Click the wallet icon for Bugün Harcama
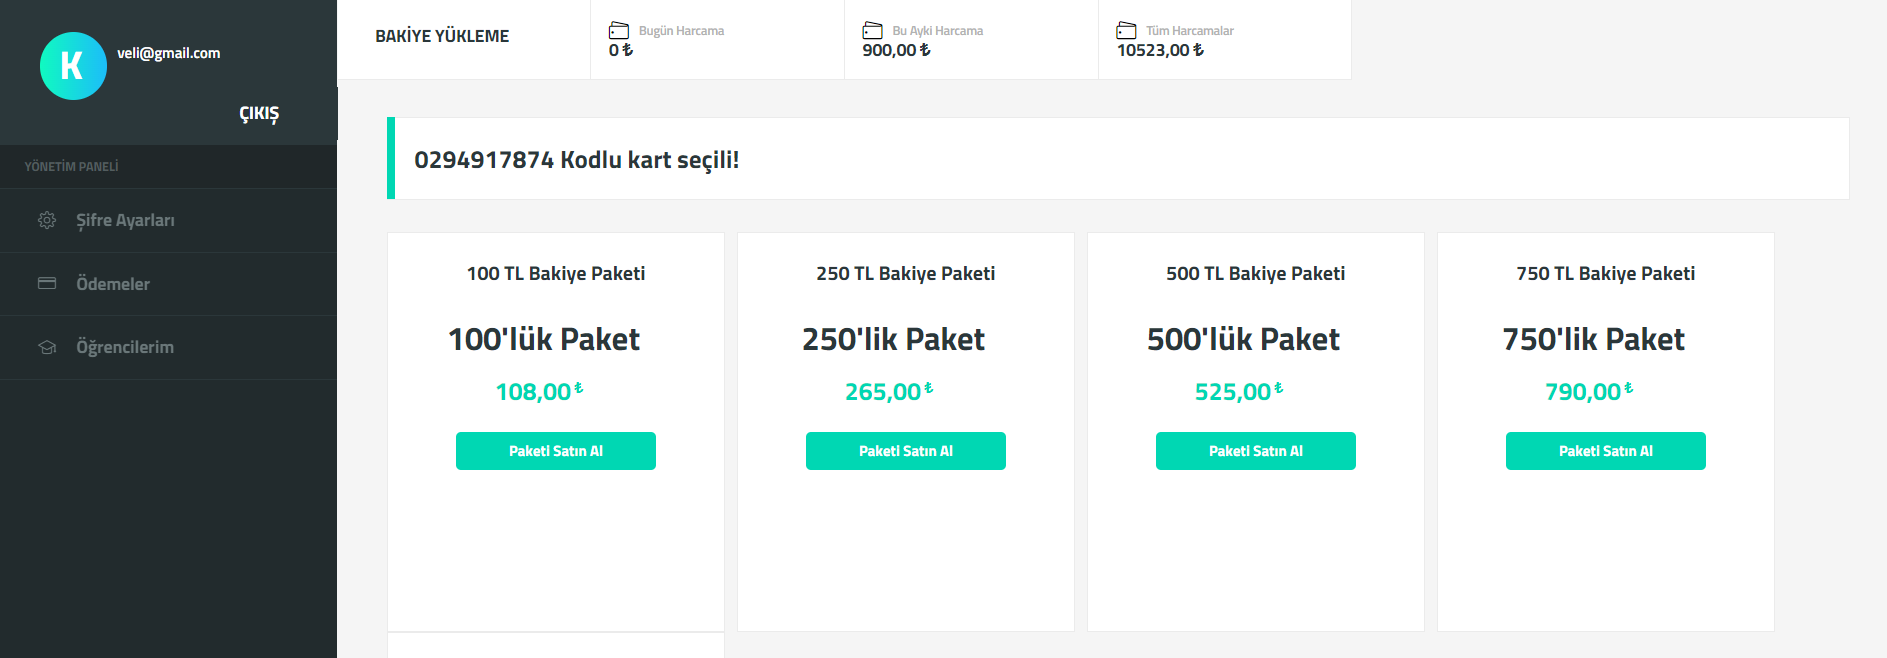This screenshot has height=658, width=1887. click(x=619, y=30)
